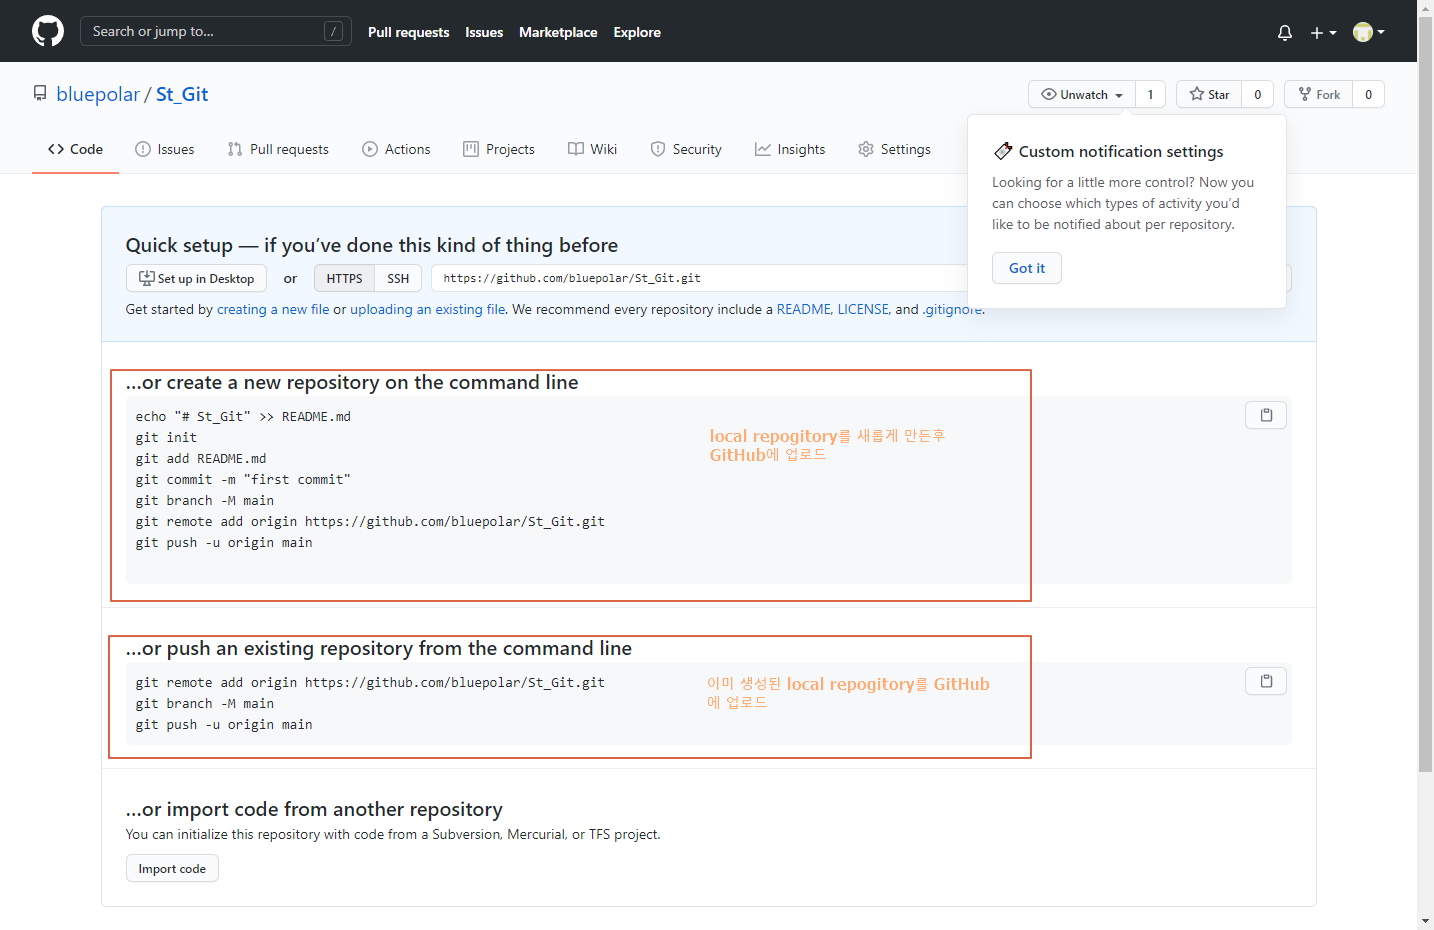The height and width of the screenshot is (930, 1434).
Task: Click the 'git add README.md' command line
Action: coord(201,458)
